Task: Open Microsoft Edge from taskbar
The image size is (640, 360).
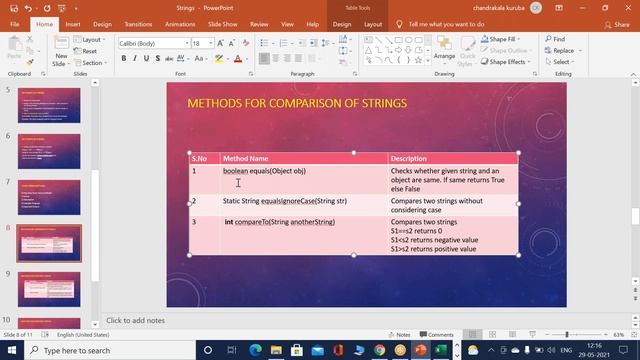Action: pyautogui.click(x=256, y=350)
